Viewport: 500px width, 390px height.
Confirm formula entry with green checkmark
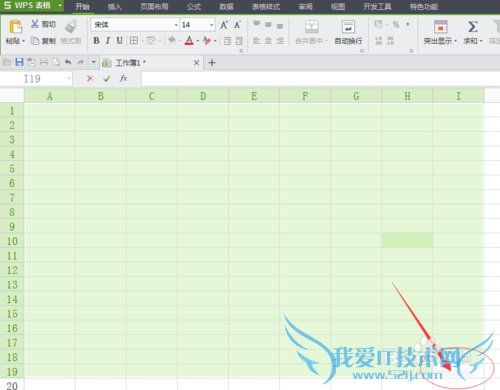tap(107, 79)
